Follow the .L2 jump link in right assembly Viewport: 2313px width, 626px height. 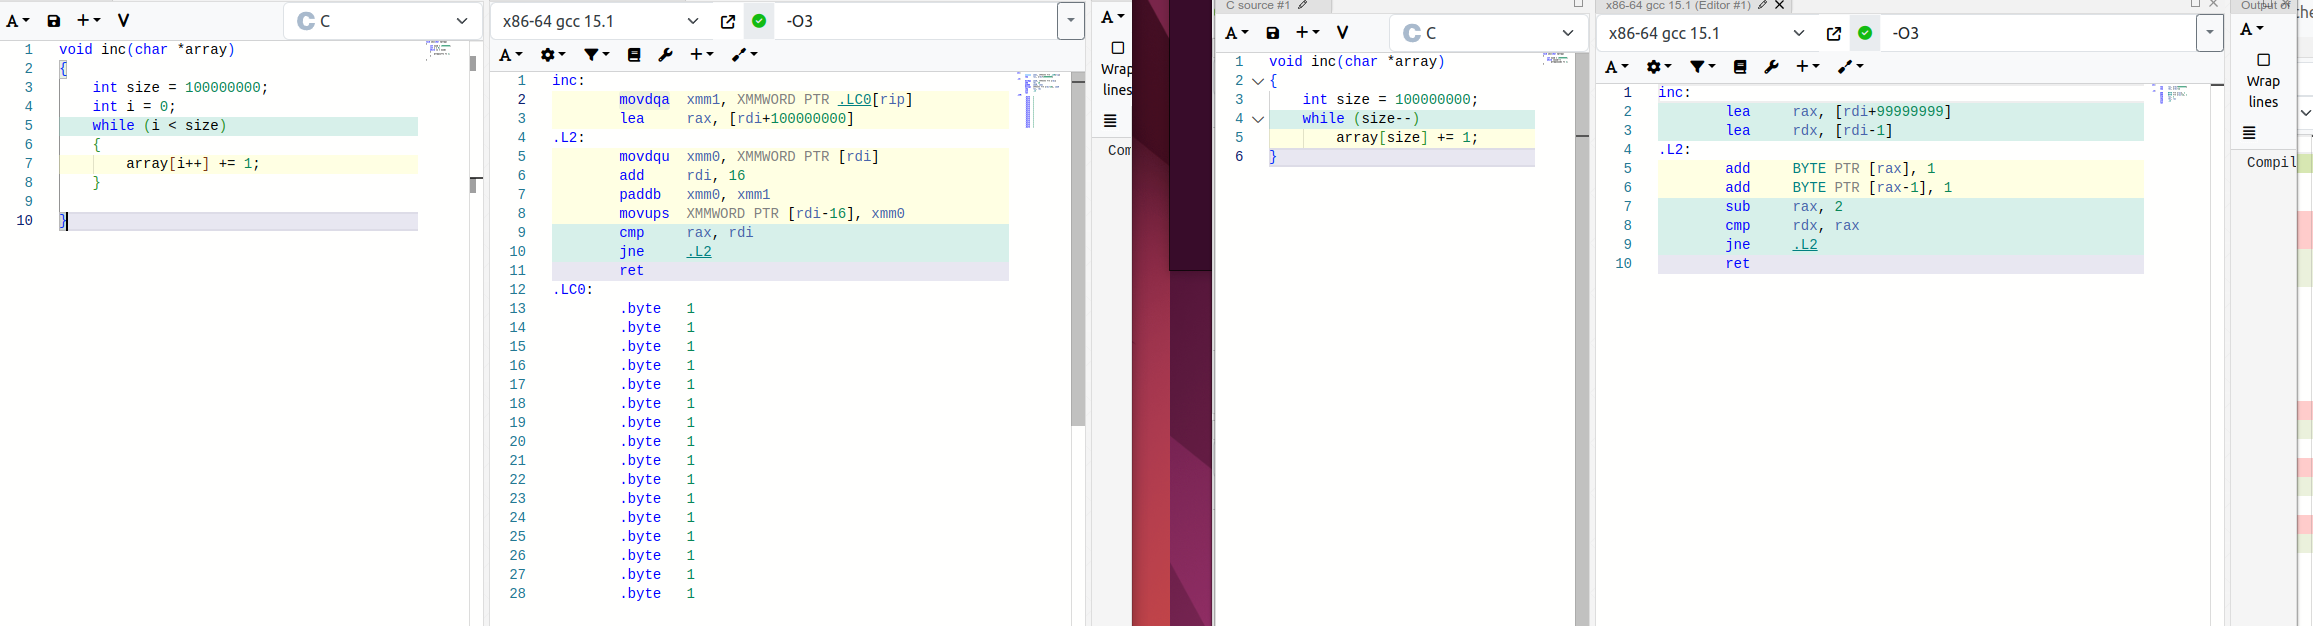pos(1805,245)
